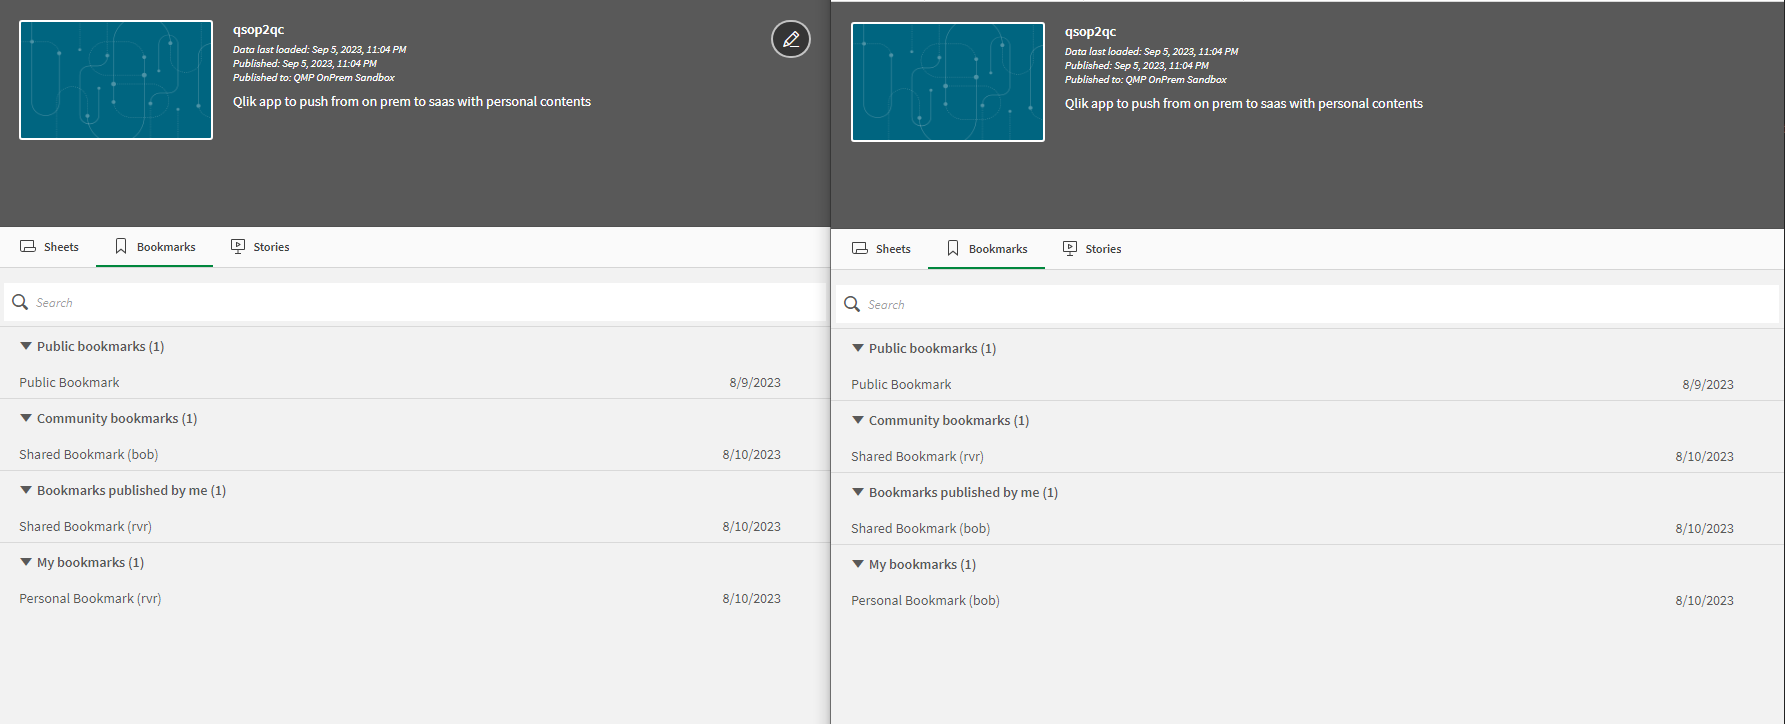This screenshot has height=724, width=1785.
Task: Click the qsop2qc app title in left window
Action: [258, 30]
